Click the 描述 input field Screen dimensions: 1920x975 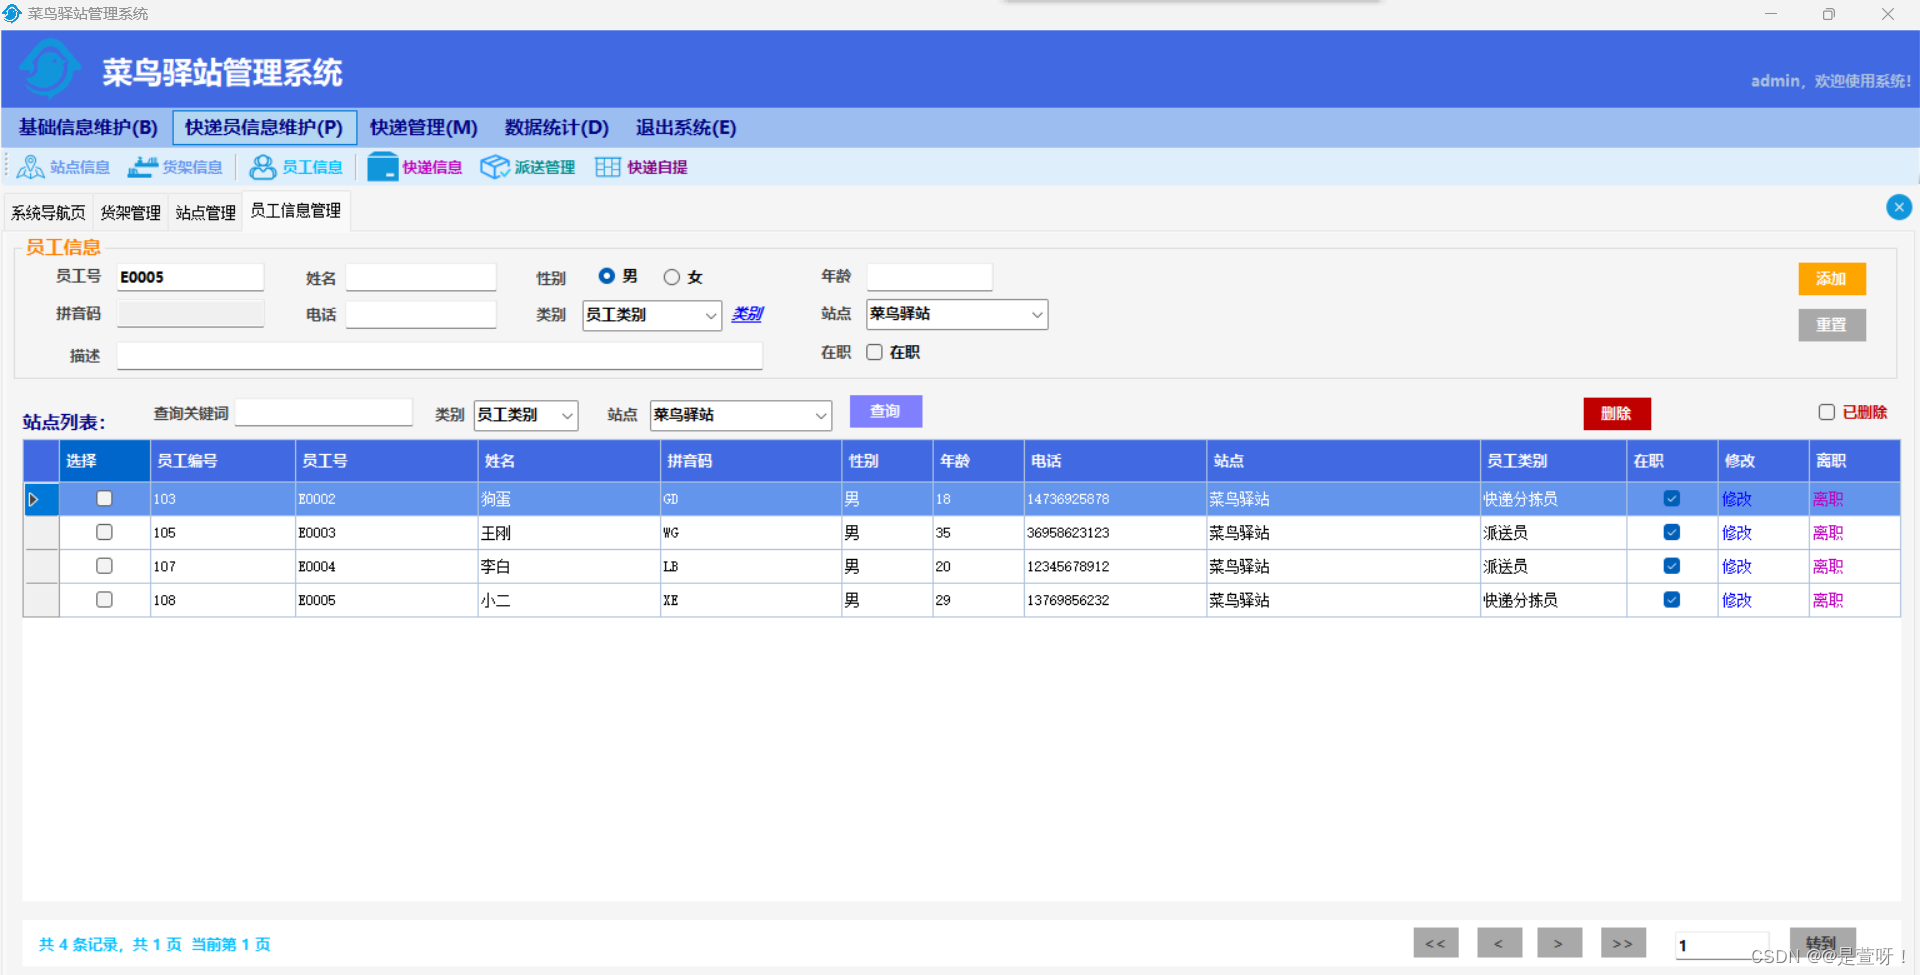tap(440, 355)
